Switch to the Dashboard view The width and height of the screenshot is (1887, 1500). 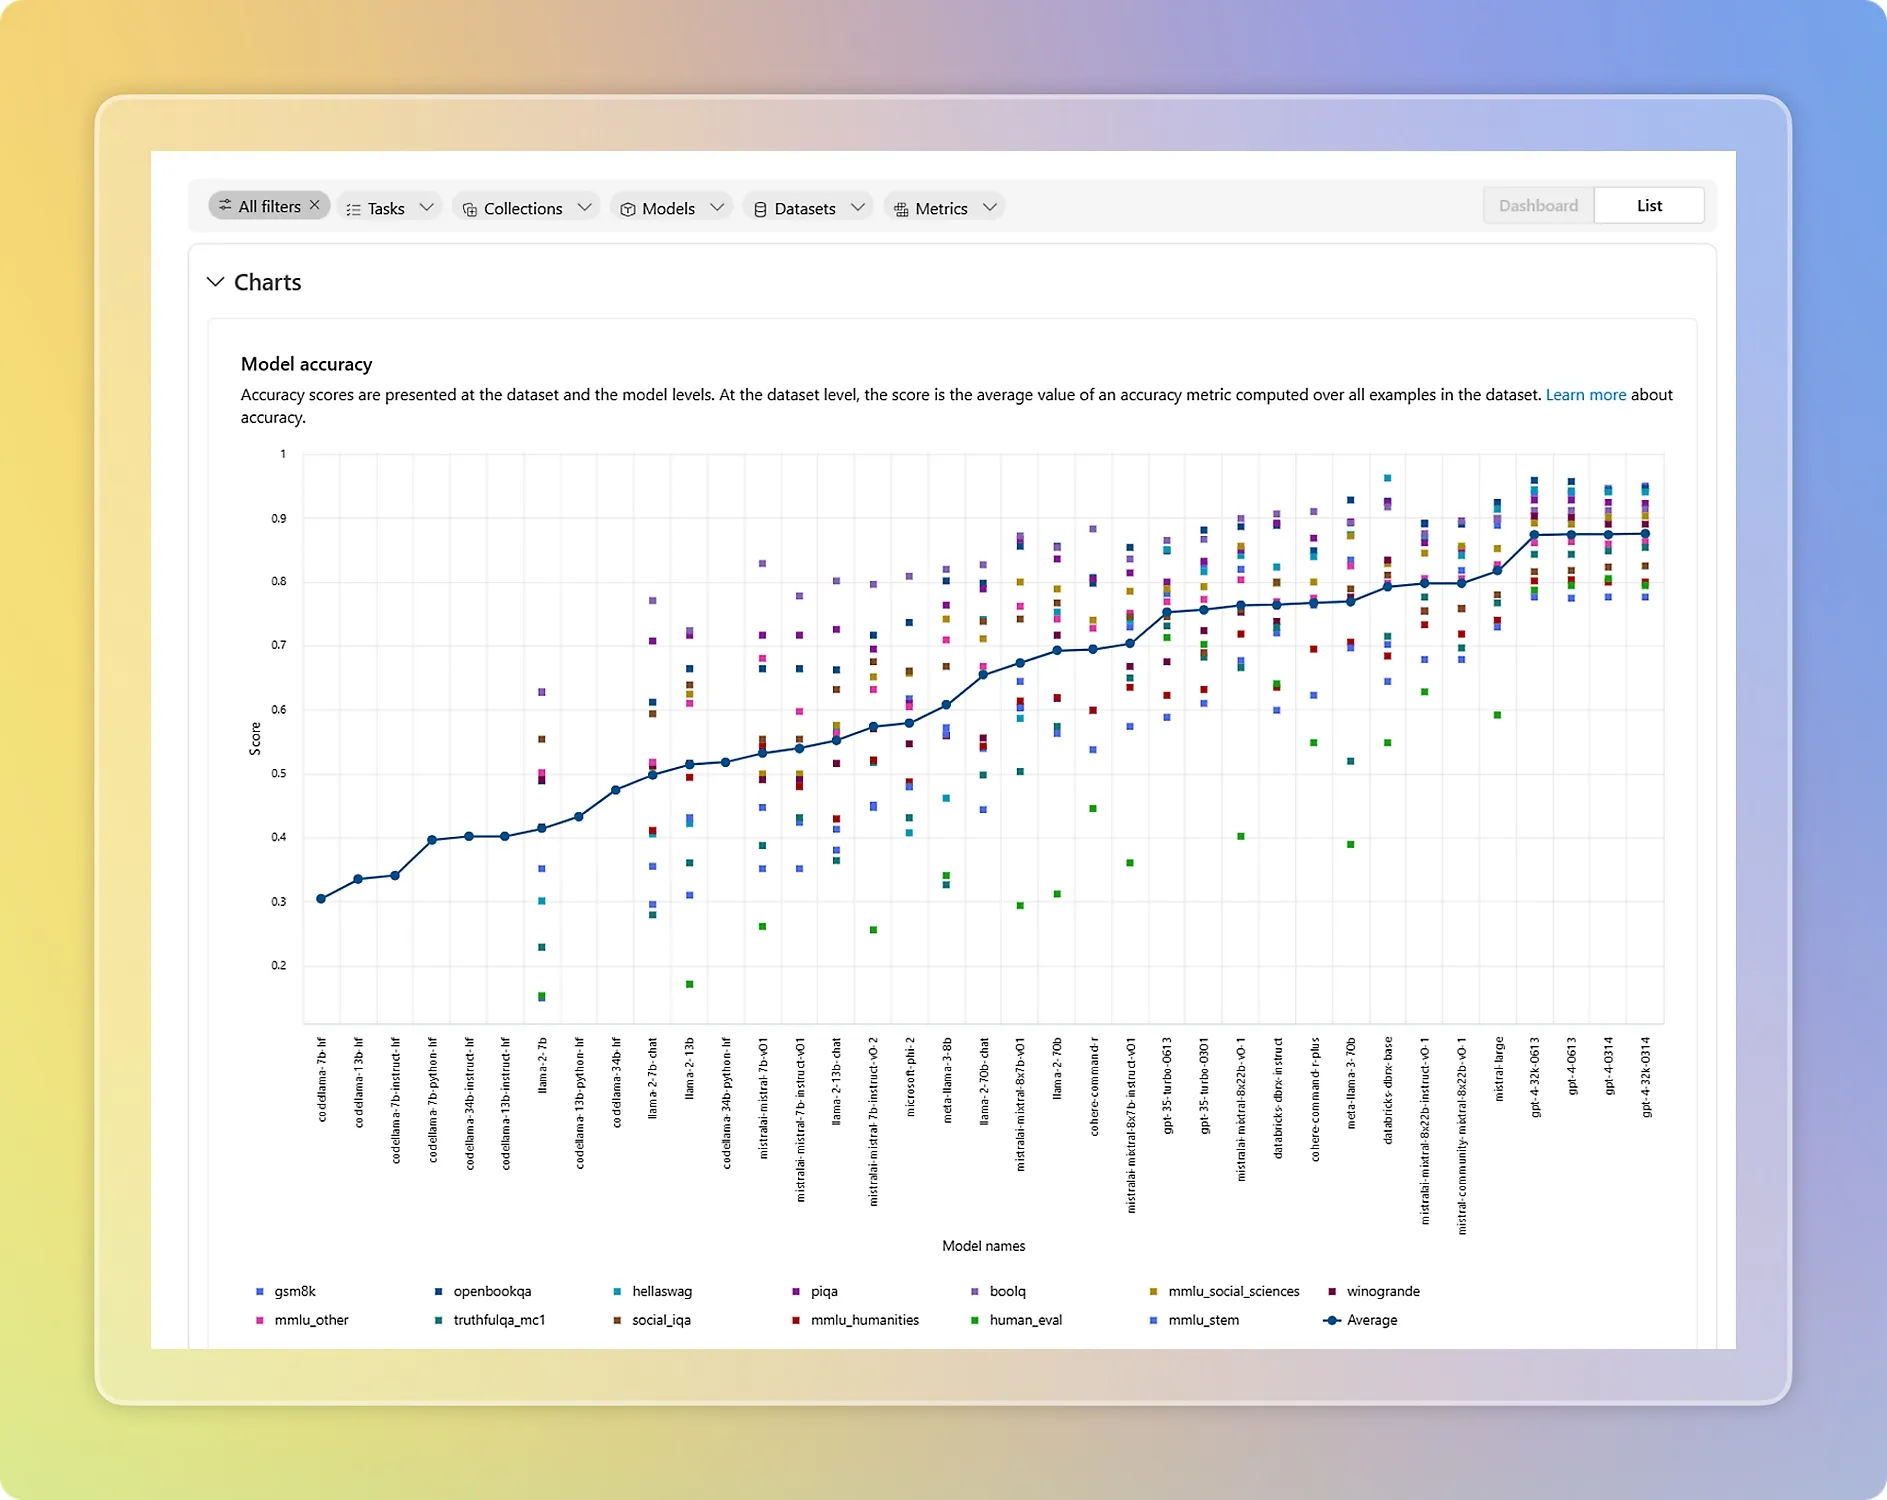coord(1538,206)
